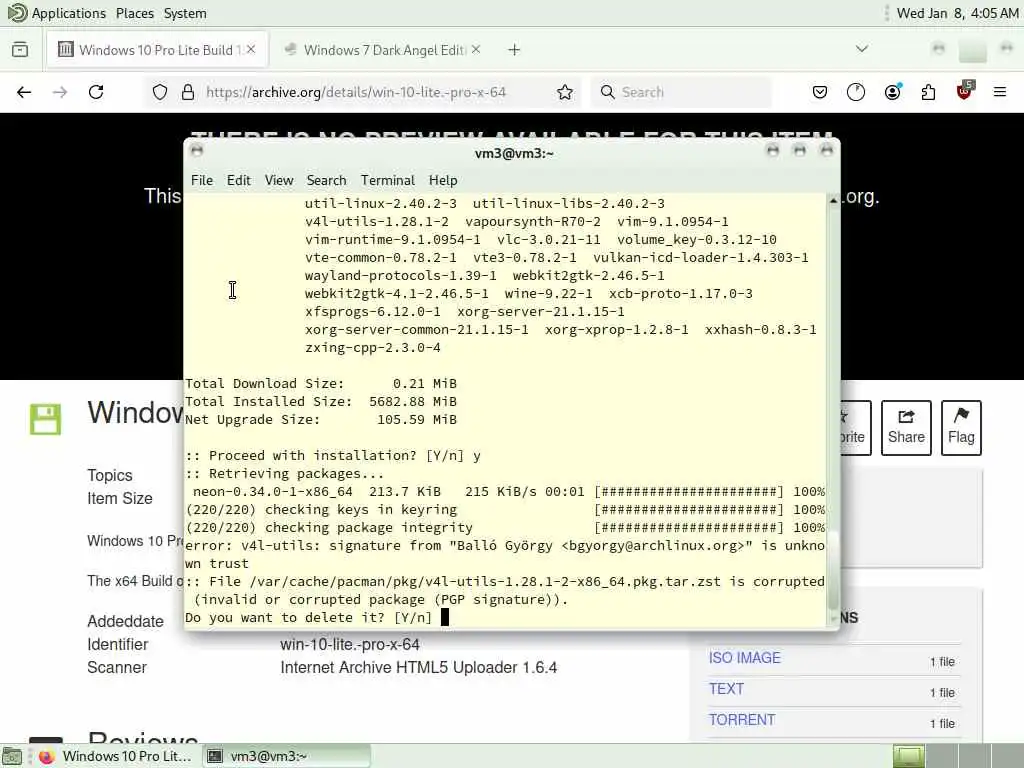Click the clock showing Wed Jan 8
This screenshot has width=1024, height=768.
(x=957, y=13)
